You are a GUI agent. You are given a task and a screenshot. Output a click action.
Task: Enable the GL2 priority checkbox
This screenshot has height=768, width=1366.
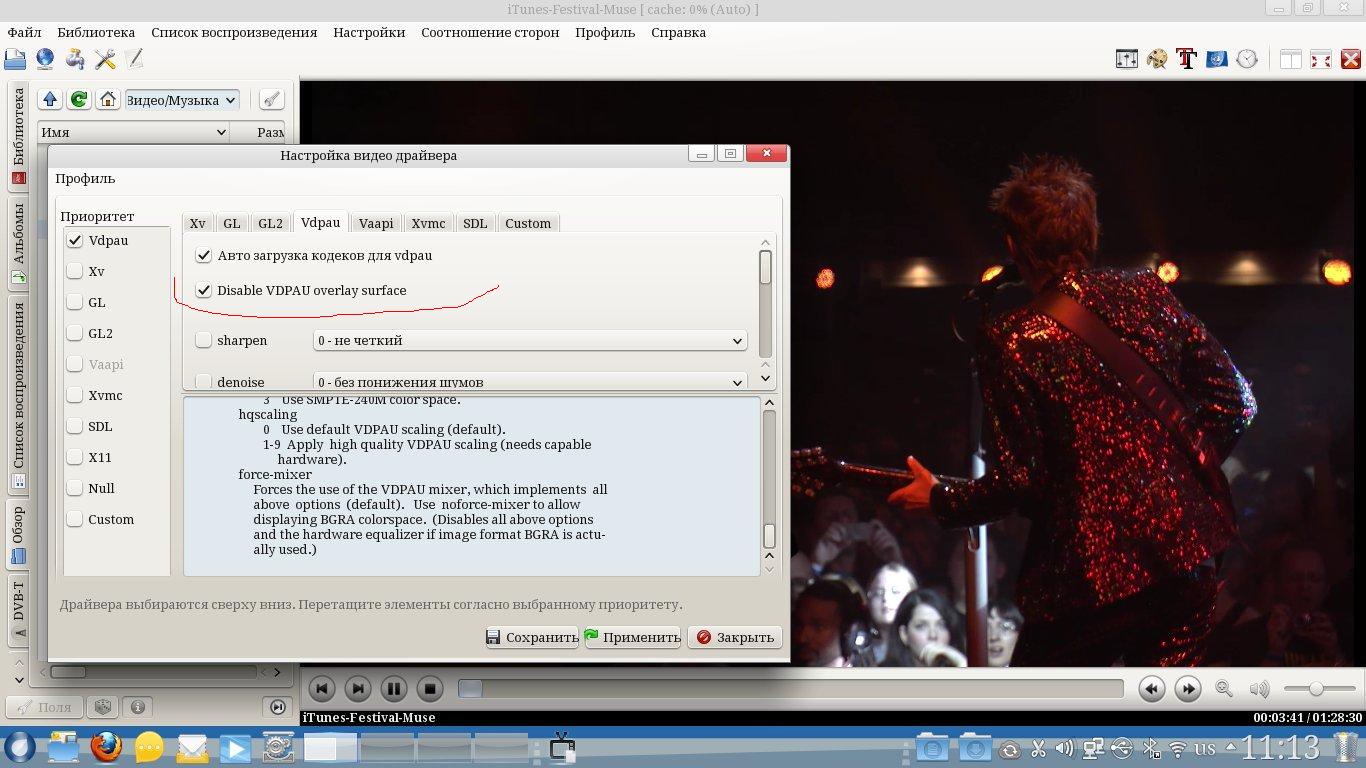(75, 333)
